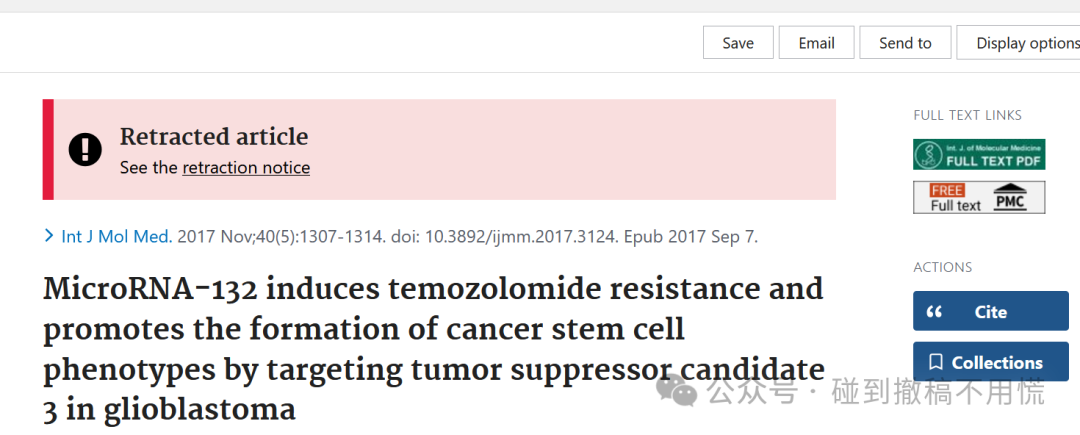Click the Retracted article banner heading

coord(214,136)
